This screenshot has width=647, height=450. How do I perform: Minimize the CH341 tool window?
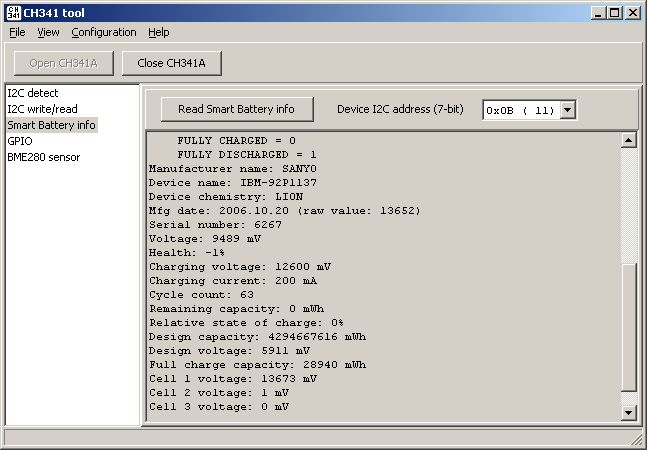pos(597,13)
